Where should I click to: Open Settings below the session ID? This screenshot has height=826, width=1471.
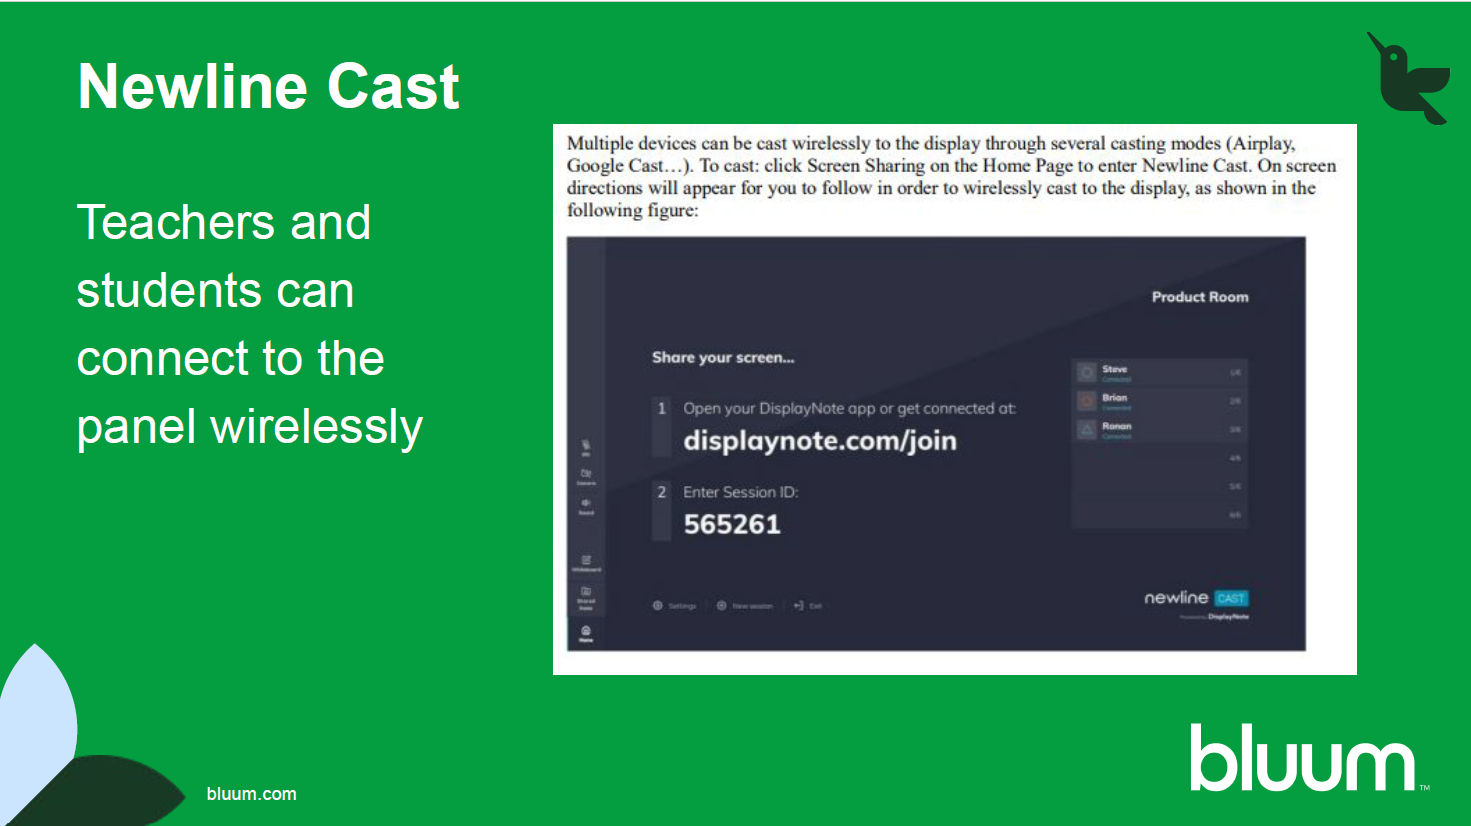coord(675,606)
